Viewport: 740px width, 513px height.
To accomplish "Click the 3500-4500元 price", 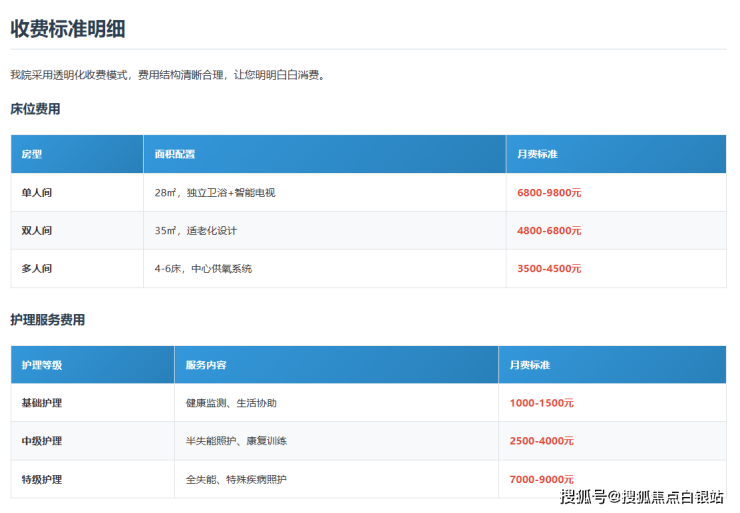I will [x=549, y=269].
